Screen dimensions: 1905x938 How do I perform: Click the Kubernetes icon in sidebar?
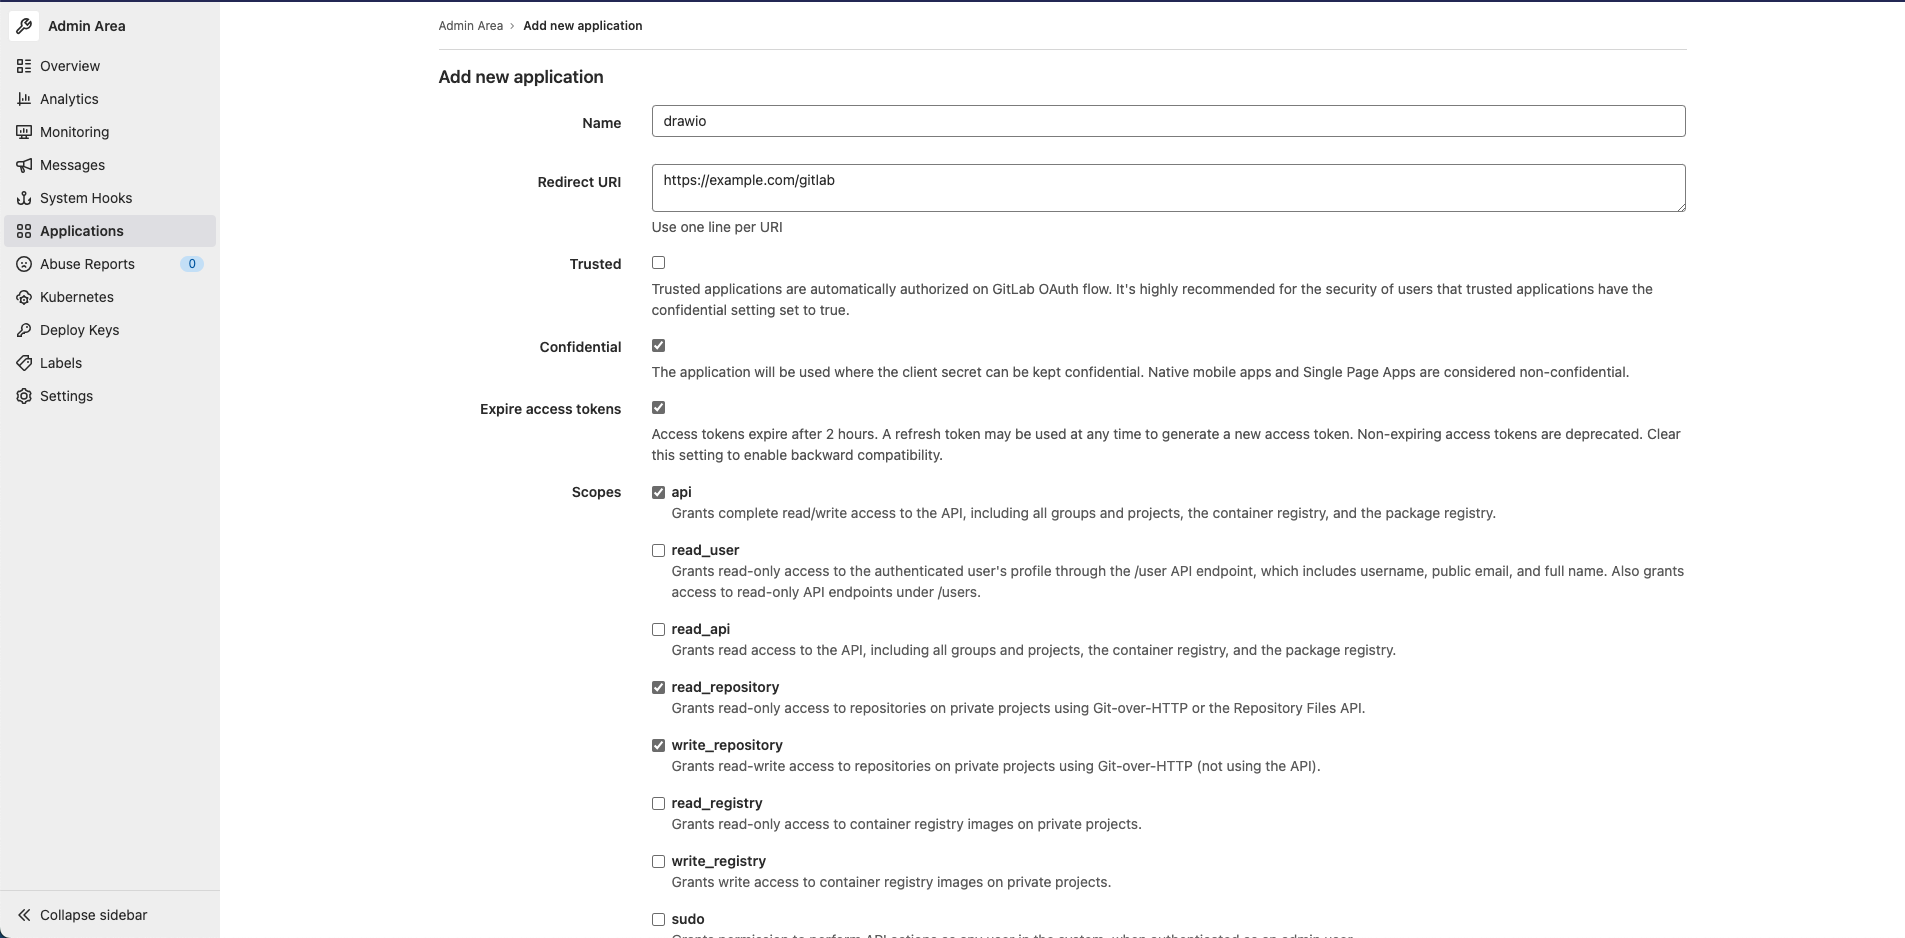pos(24,297)
